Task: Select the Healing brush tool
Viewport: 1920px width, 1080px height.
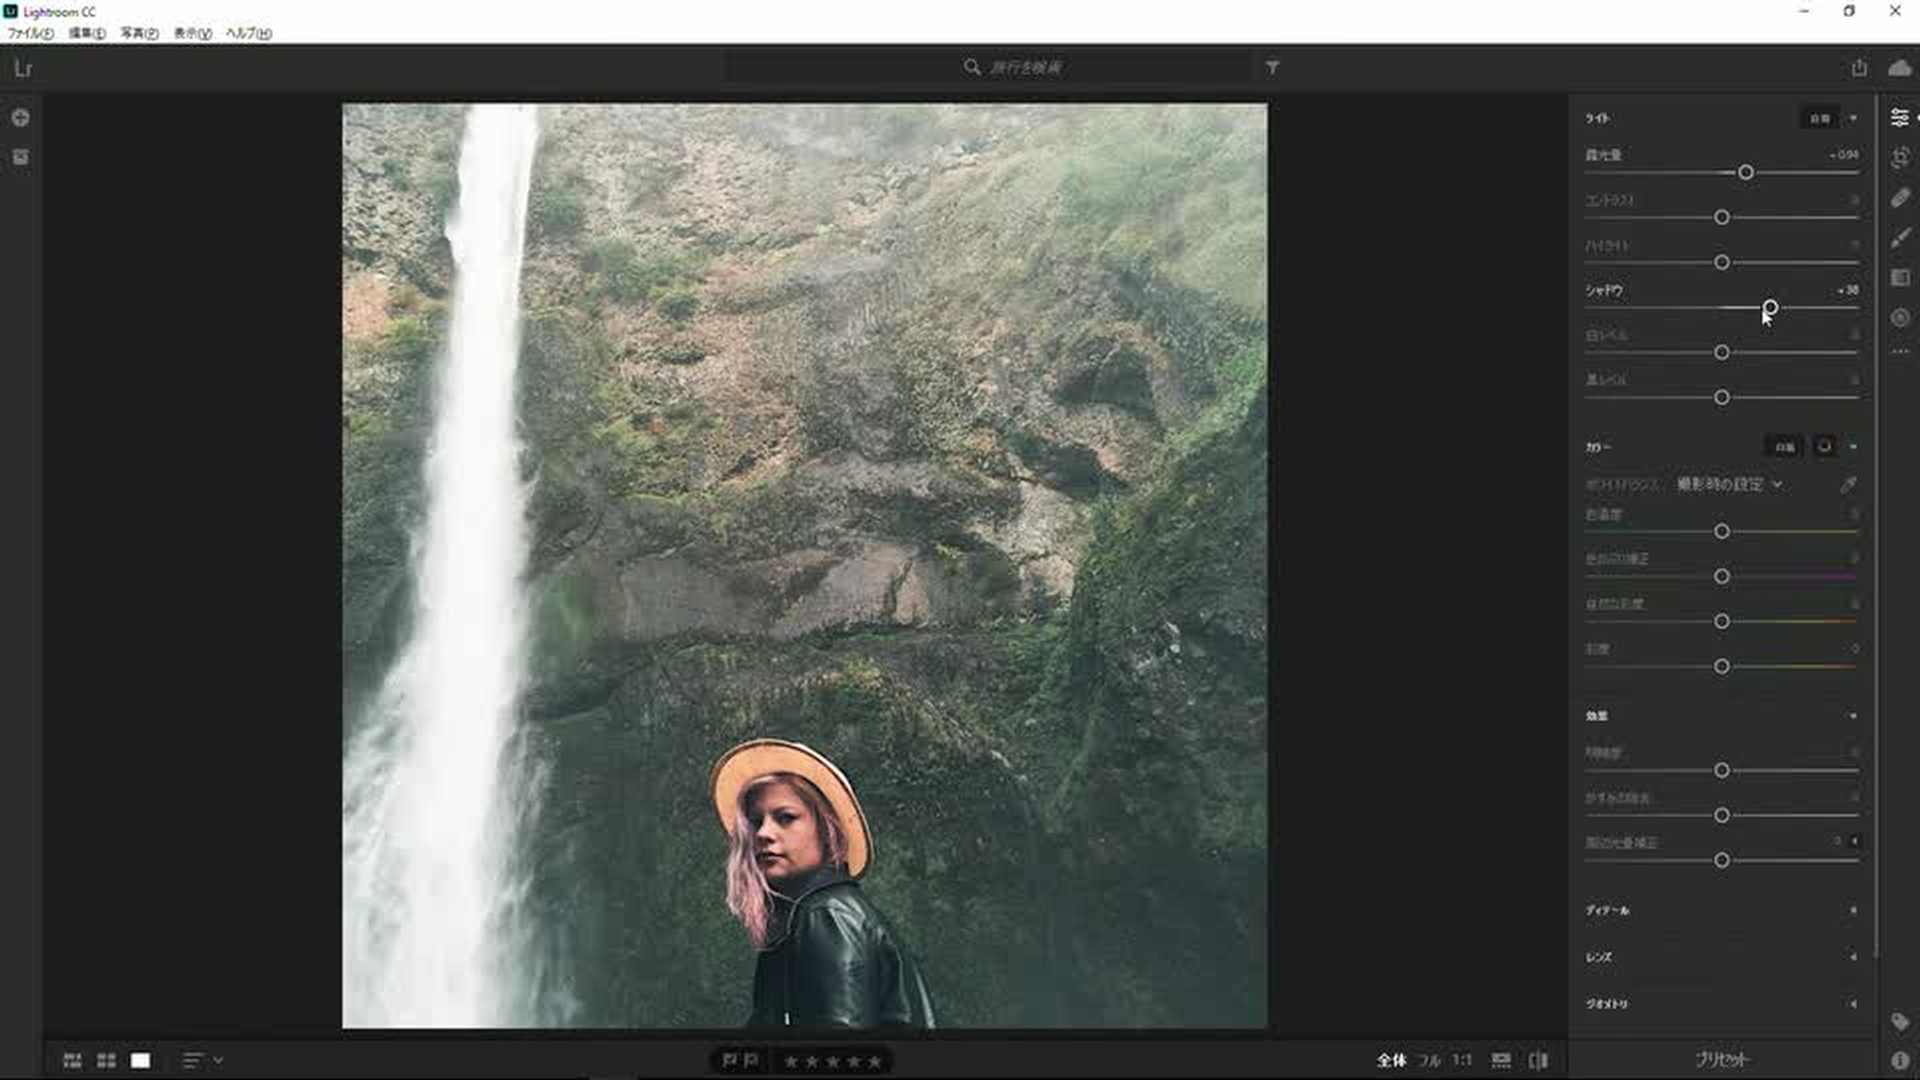Action: click(1900, 198)
